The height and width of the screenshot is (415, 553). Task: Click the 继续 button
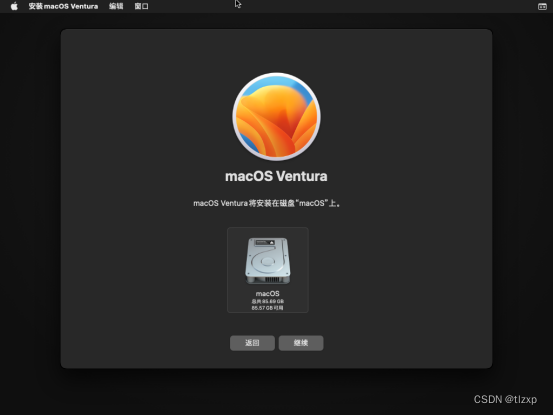pyautogui.click(x=301, y=343)
